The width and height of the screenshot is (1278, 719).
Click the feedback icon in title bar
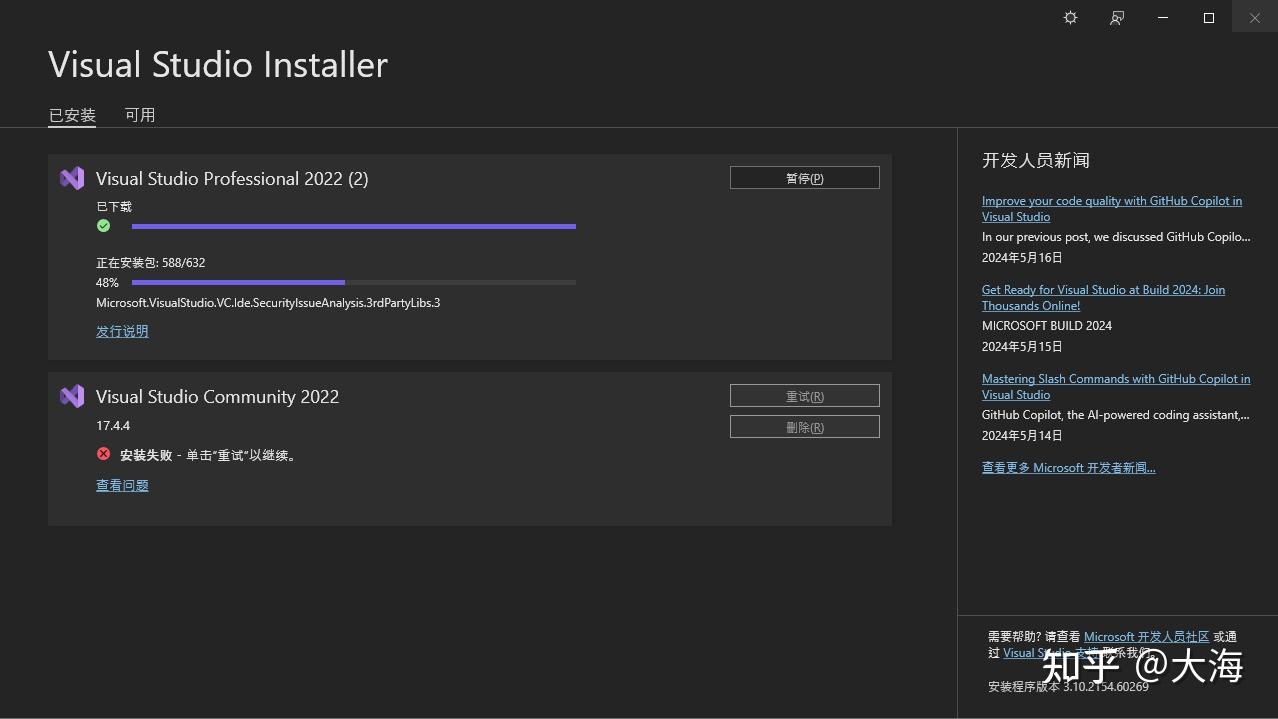point(1117,18)
